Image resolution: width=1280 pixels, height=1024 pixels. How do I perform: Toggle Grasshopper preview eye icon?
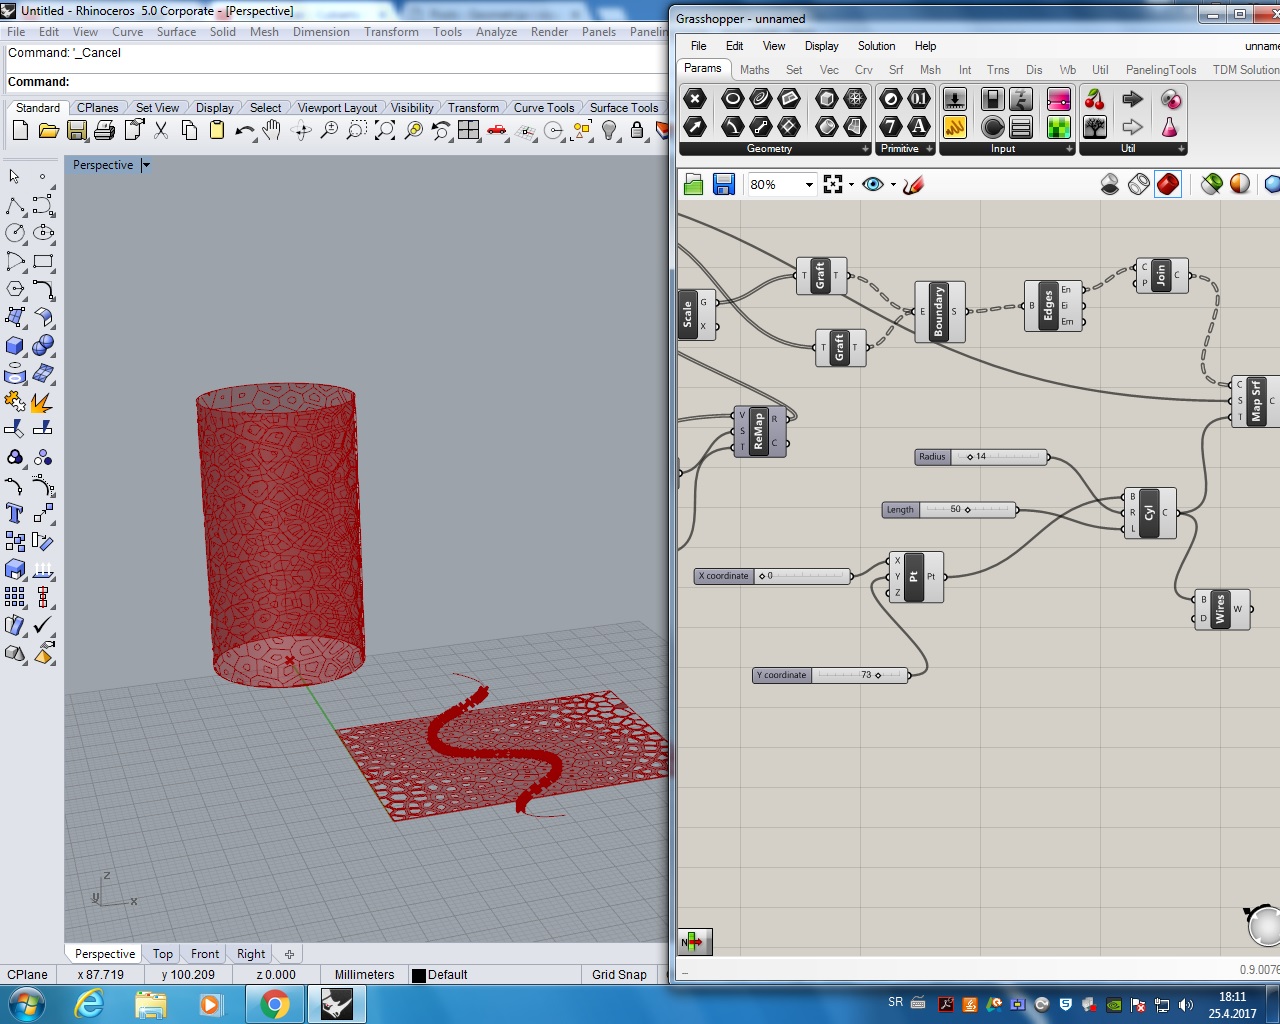click(x=873, y=184)
